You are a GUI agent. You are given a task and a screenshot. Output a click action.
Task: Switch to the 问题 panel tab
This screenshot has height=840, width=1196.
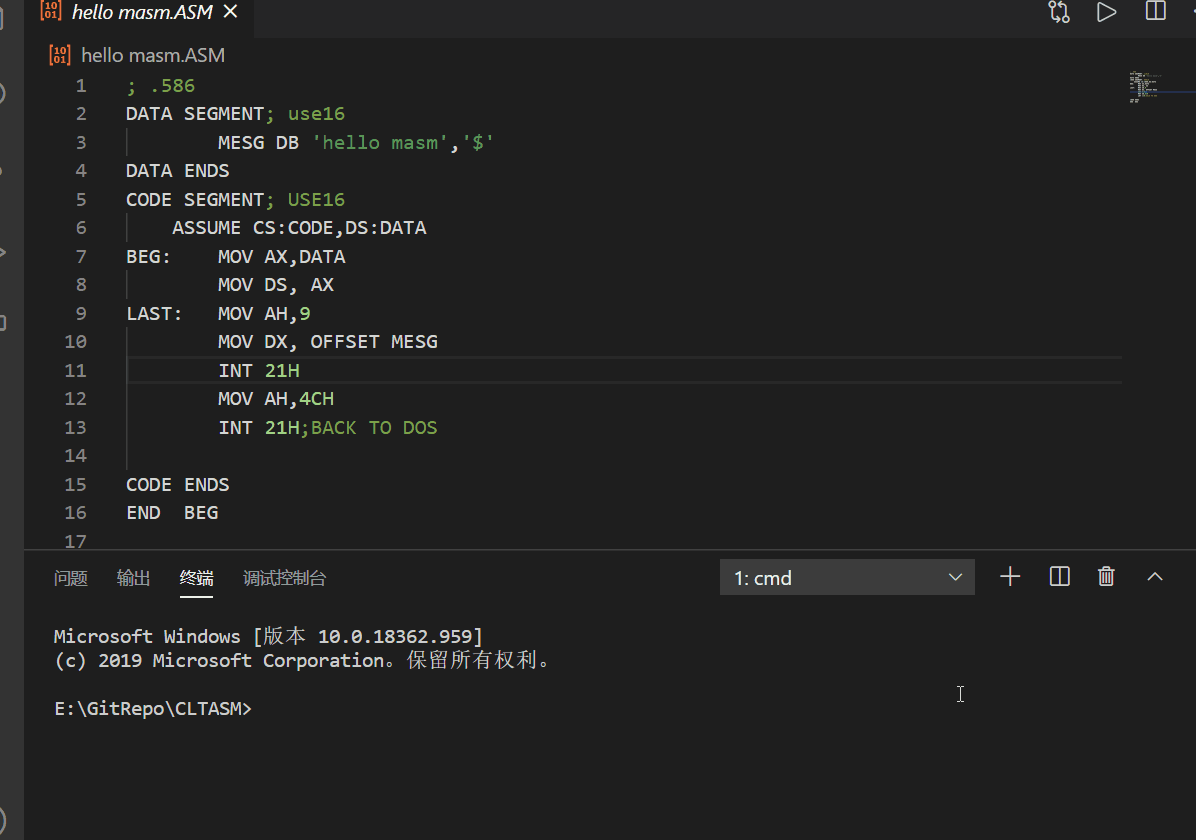71,578
